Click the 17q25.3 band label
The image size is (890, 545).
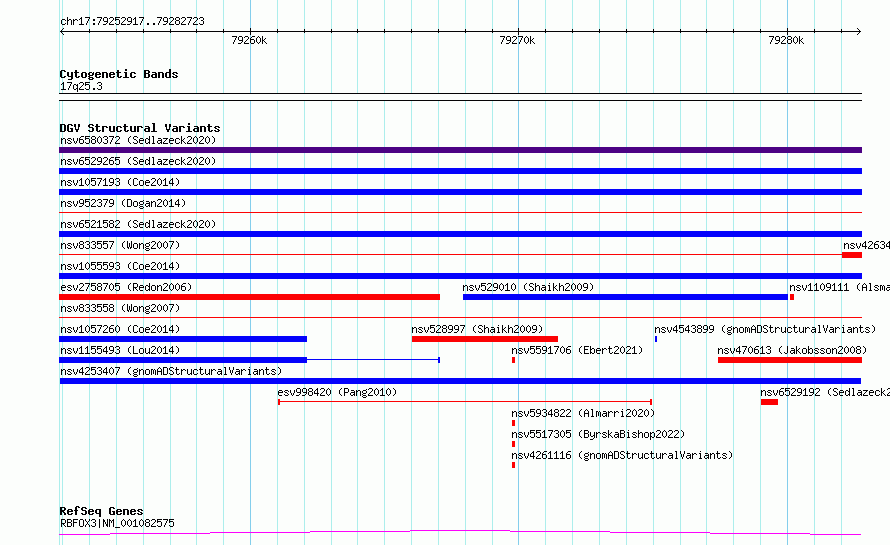coord(81,86)
